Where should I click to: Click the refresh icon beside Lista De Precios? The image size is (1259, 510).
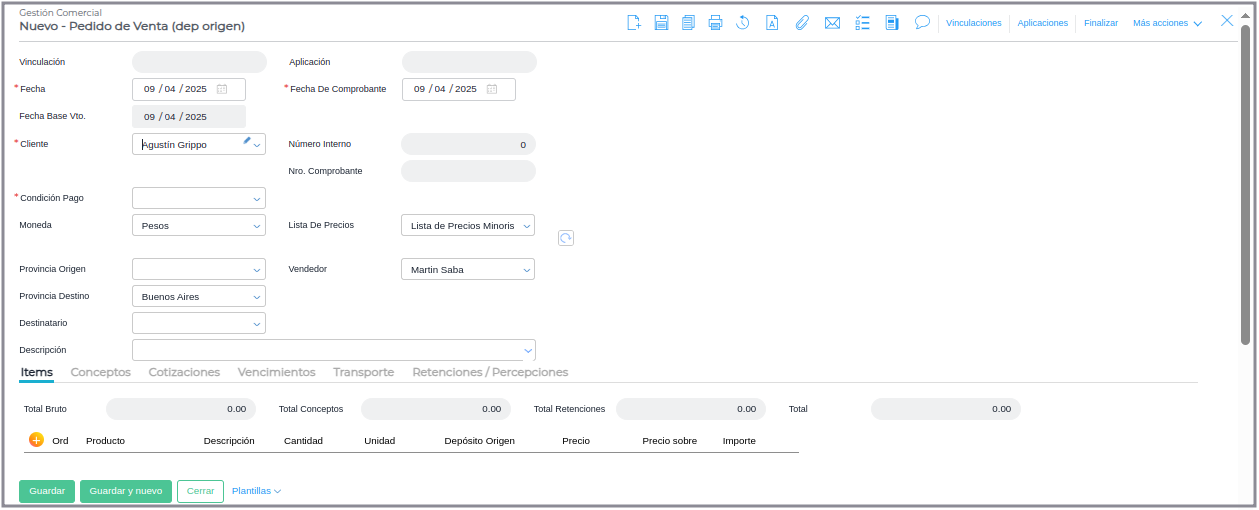pos(566,238)
